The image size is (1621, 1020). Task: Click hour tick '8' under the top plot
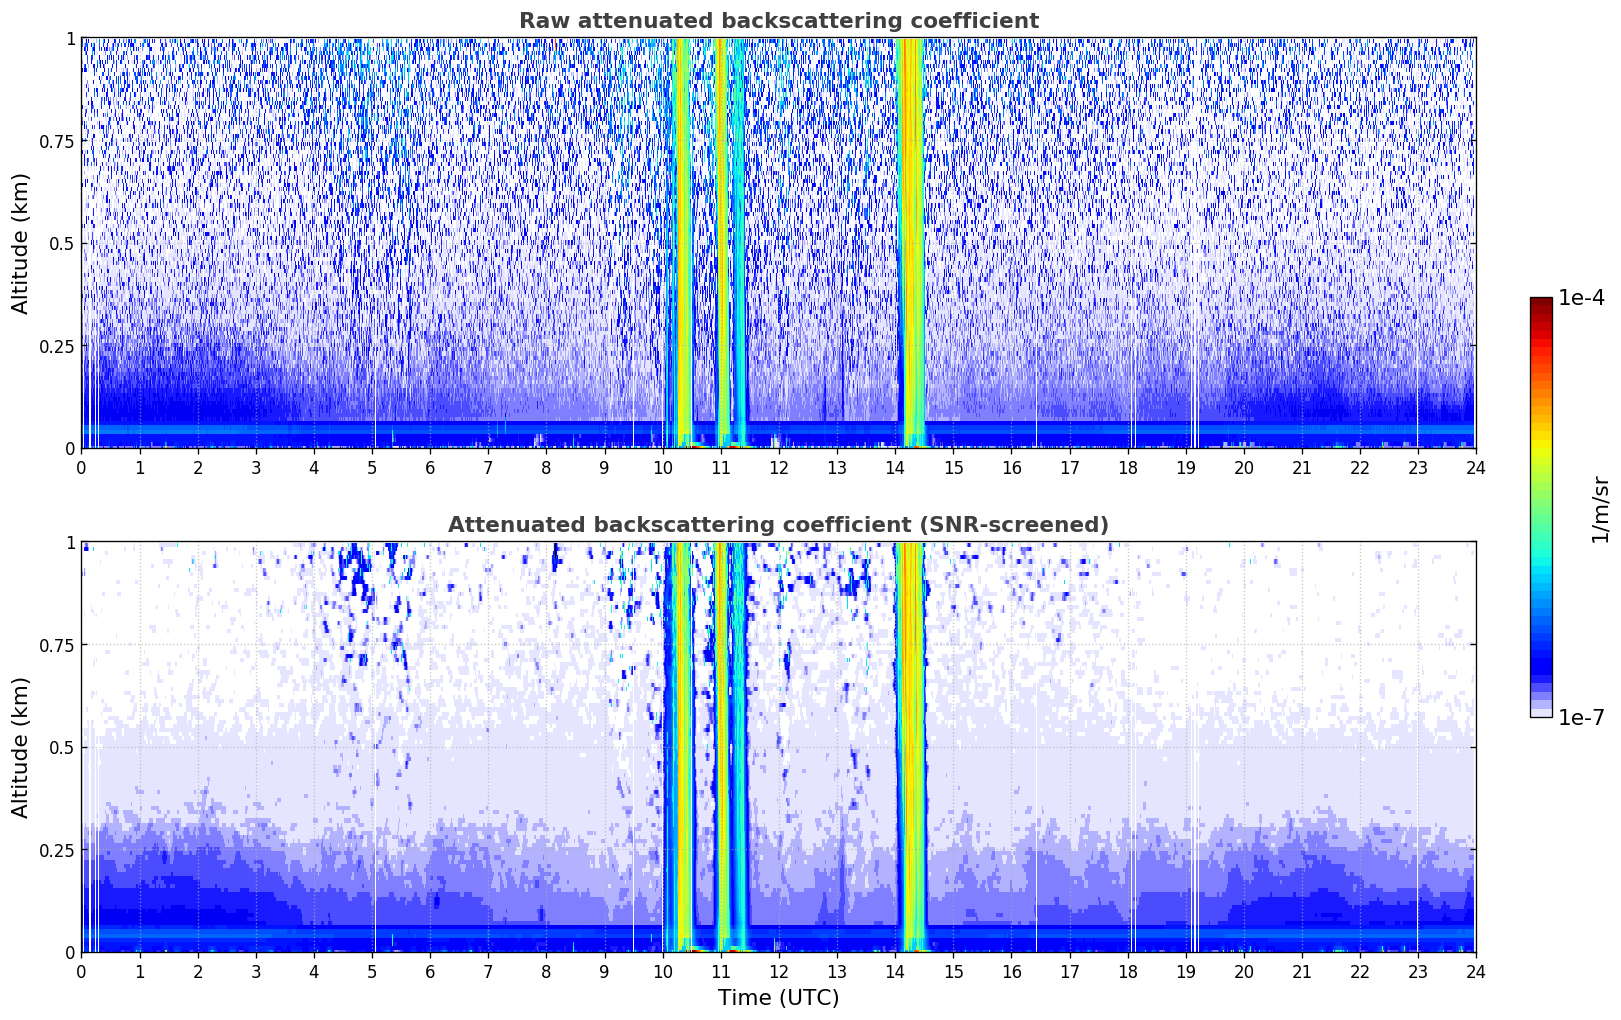point(546,467)
